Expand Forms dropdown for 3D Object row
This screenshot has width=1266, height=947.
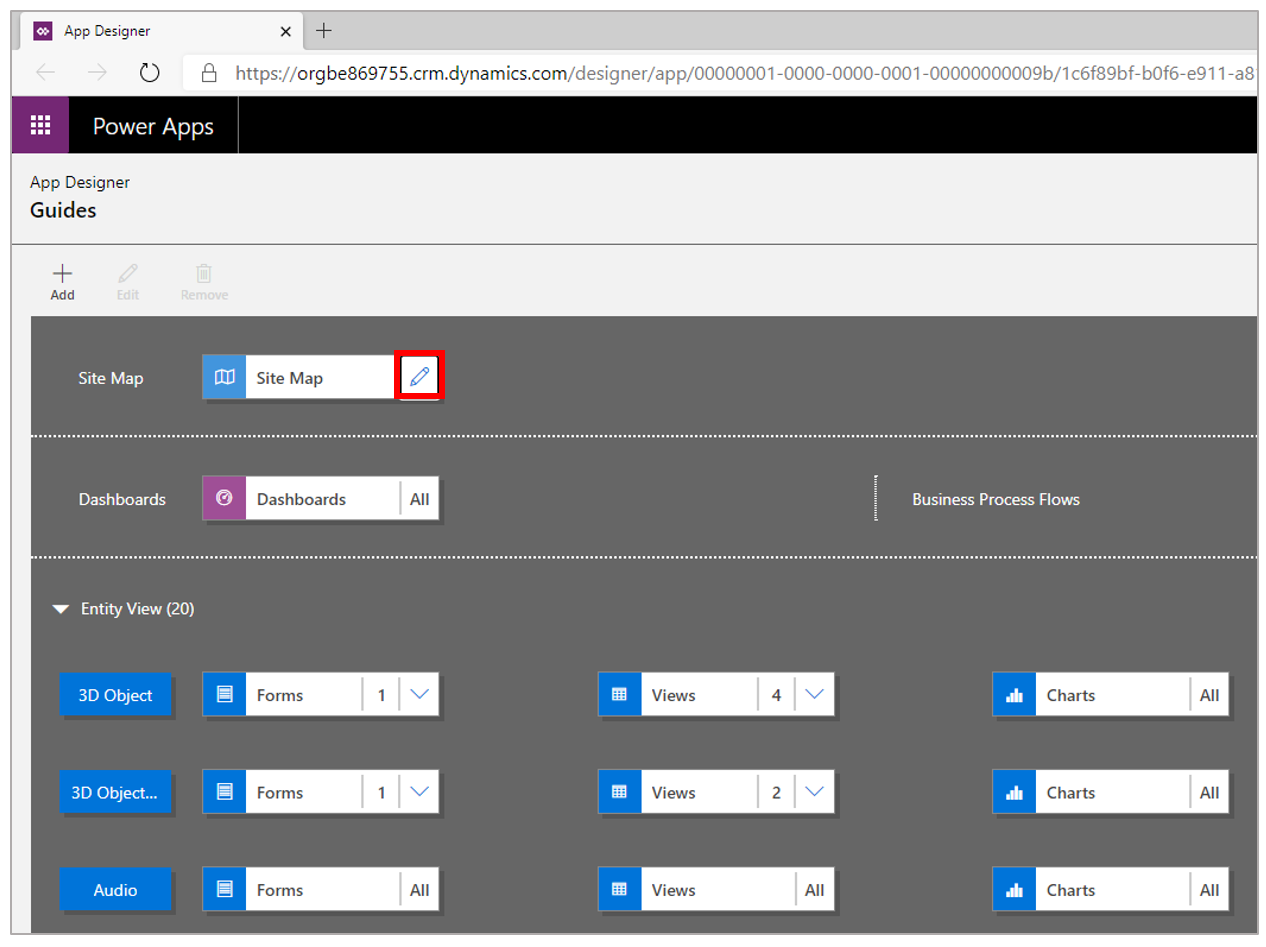[419, 694]
